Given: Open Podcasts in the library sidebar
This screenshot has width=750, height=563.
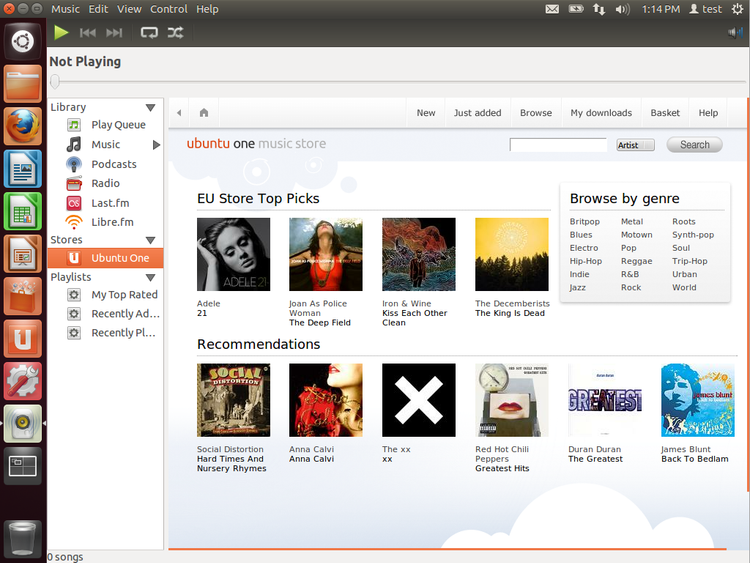Looking at the screenshot, I should [113, 164].
